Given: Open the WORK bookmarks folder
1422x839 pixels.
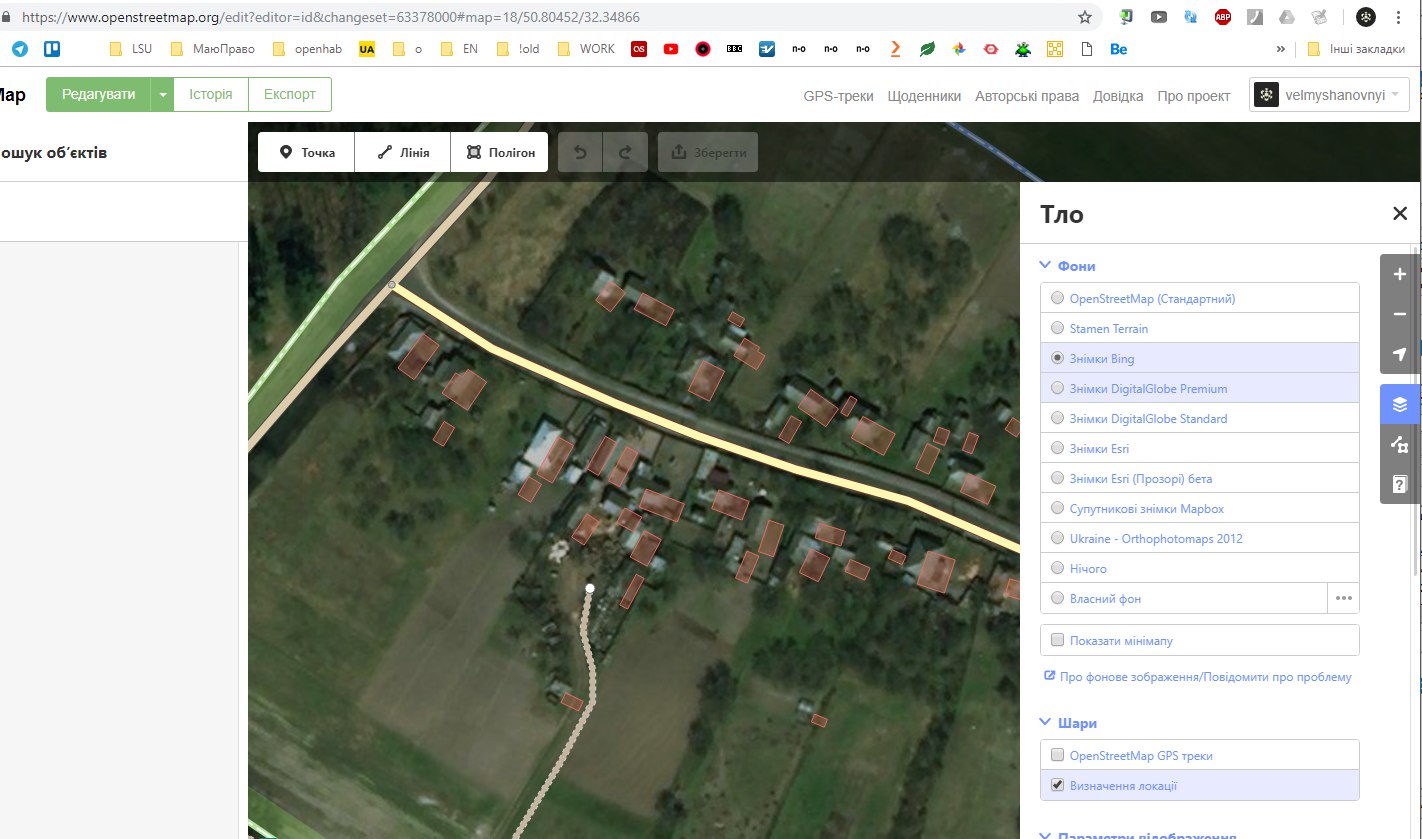Looking at the screenshot, I should (587, 48).
